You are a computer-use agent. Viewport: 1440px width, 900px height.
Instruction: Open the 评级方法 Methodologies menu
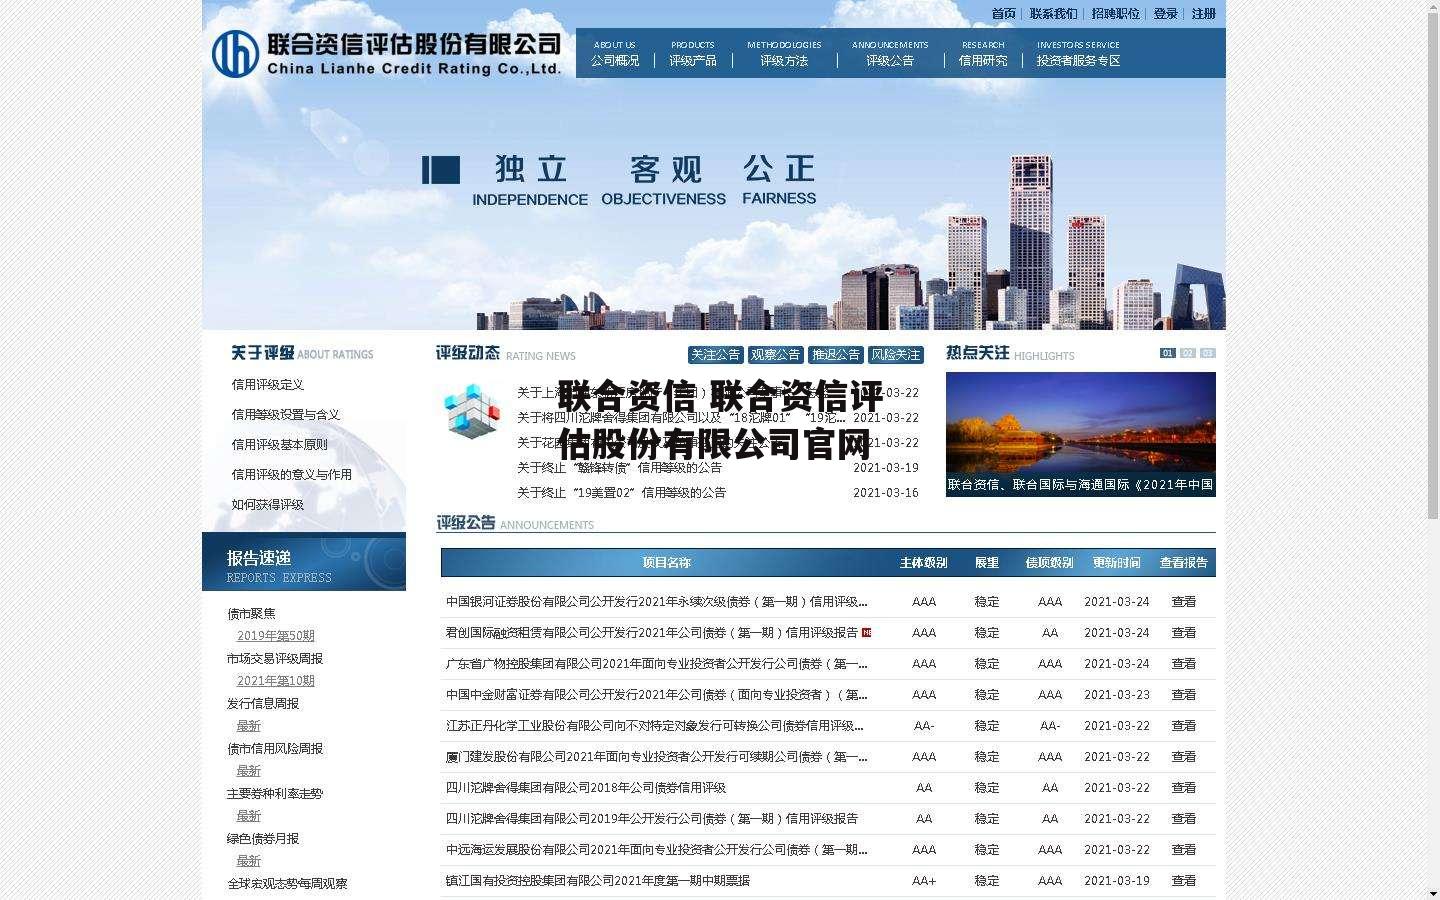784,54
